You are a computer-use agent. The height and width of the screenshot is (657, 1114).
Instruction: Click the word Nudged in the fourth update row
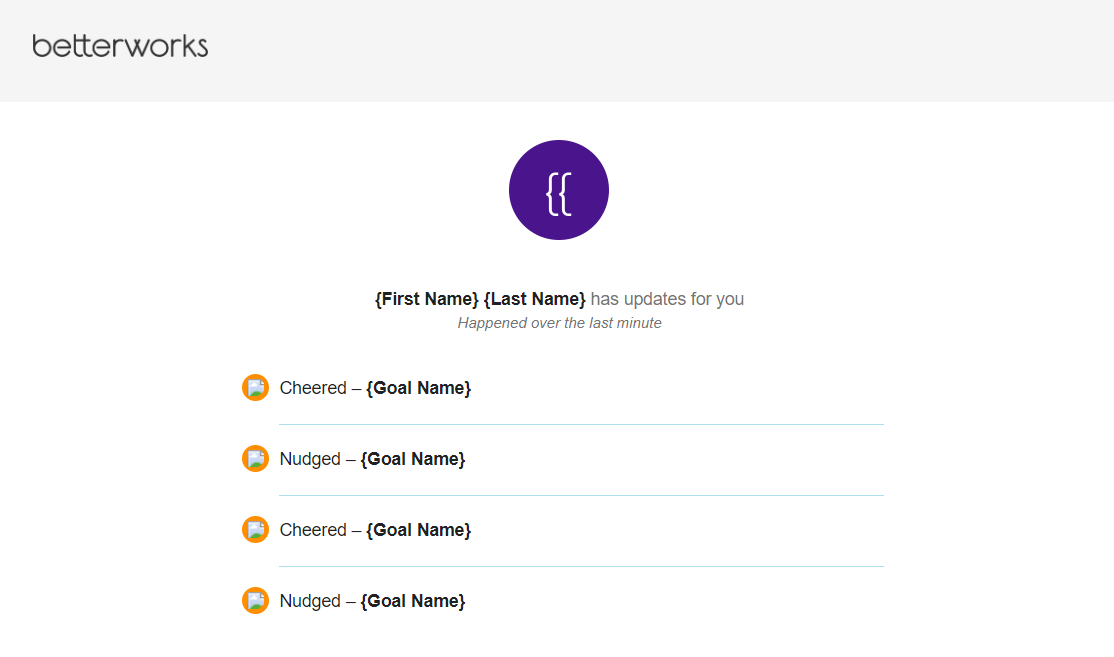(310, 602)
